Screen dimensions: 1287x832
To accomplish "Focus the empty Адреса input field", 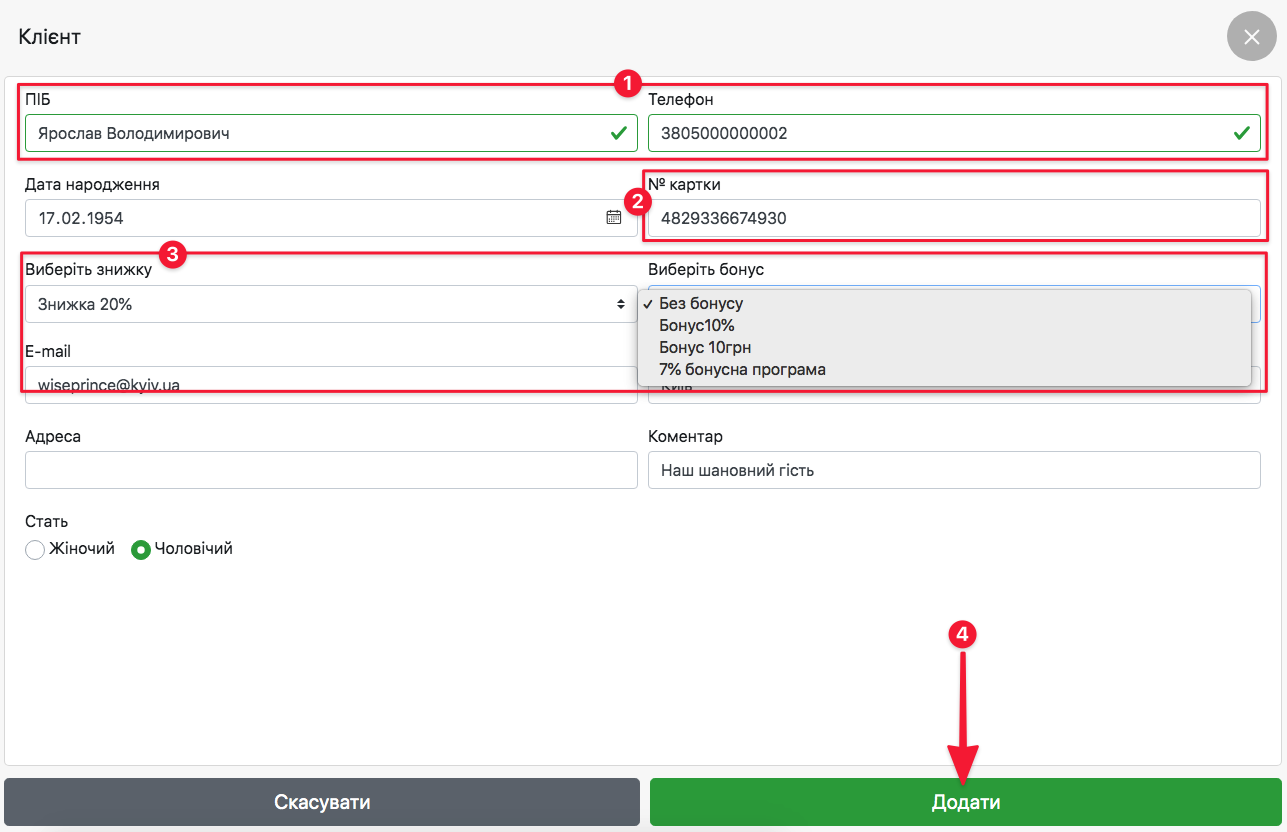I will point(330,470).
